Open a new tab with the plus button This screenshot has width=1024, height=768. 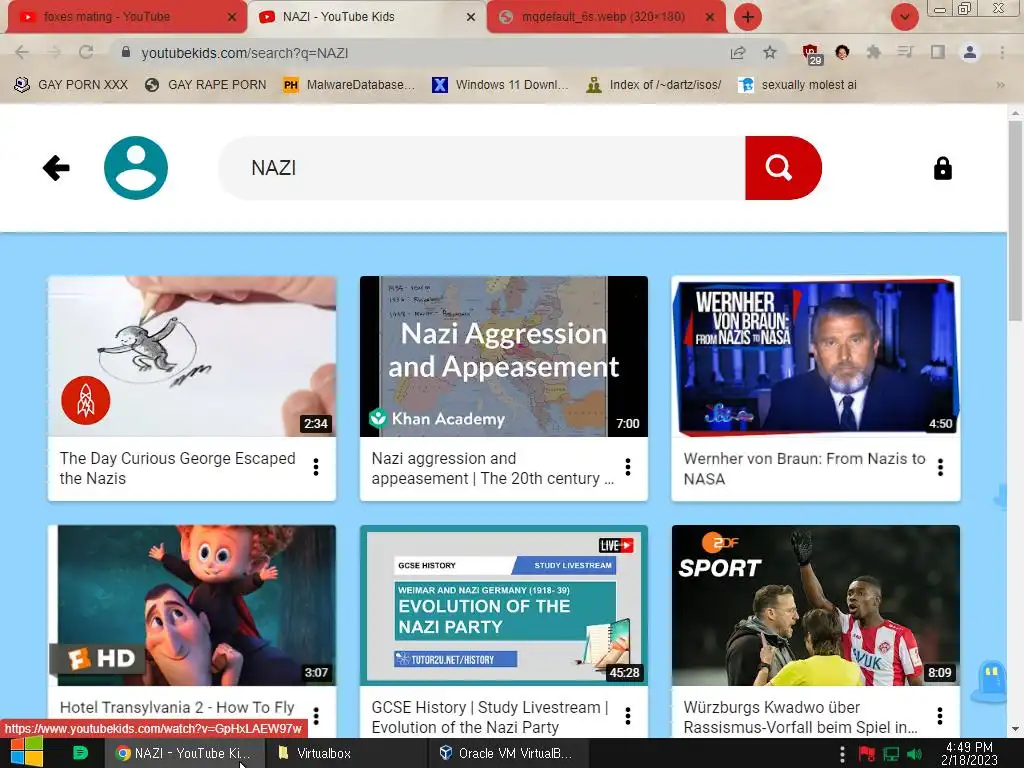pos(748,17)
